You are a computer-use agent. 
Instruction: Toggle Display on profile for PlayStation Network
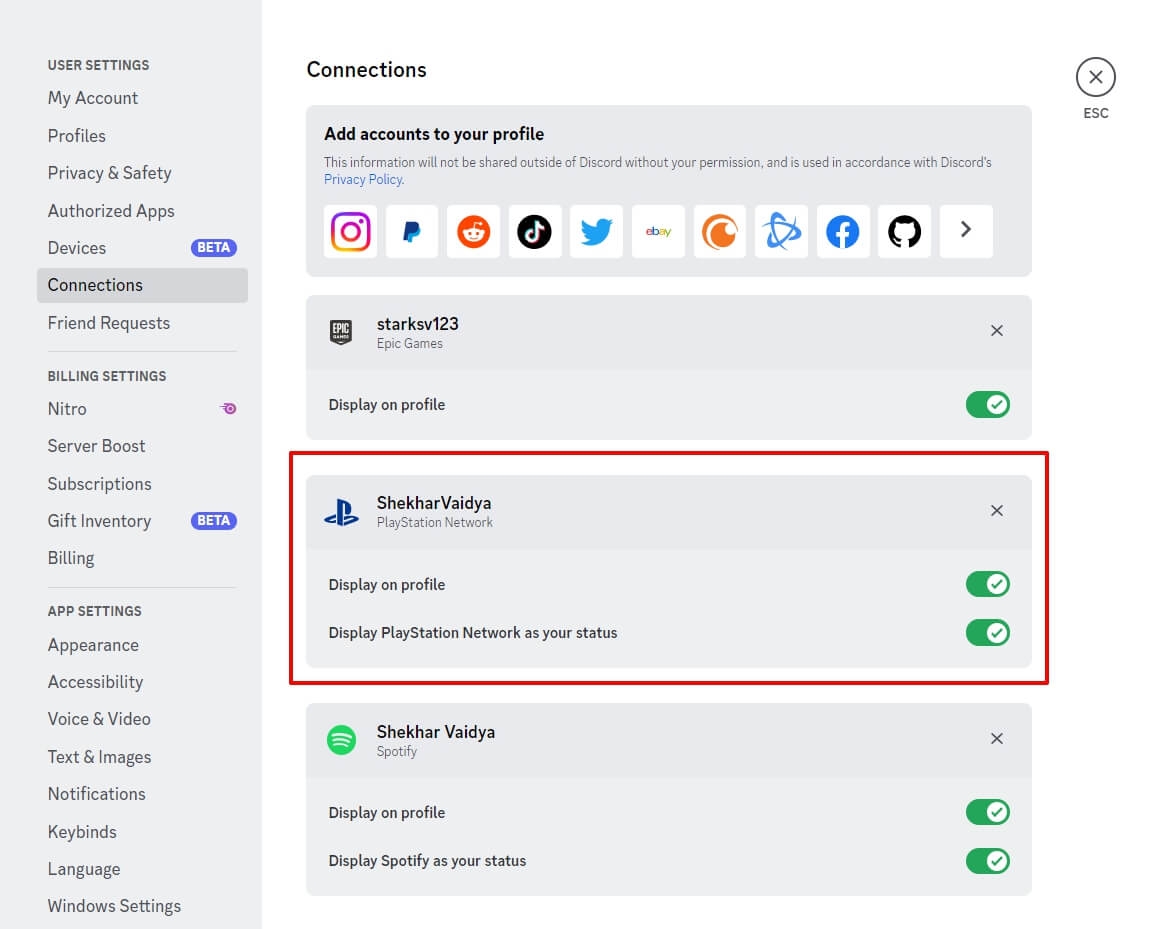[988, 584]
